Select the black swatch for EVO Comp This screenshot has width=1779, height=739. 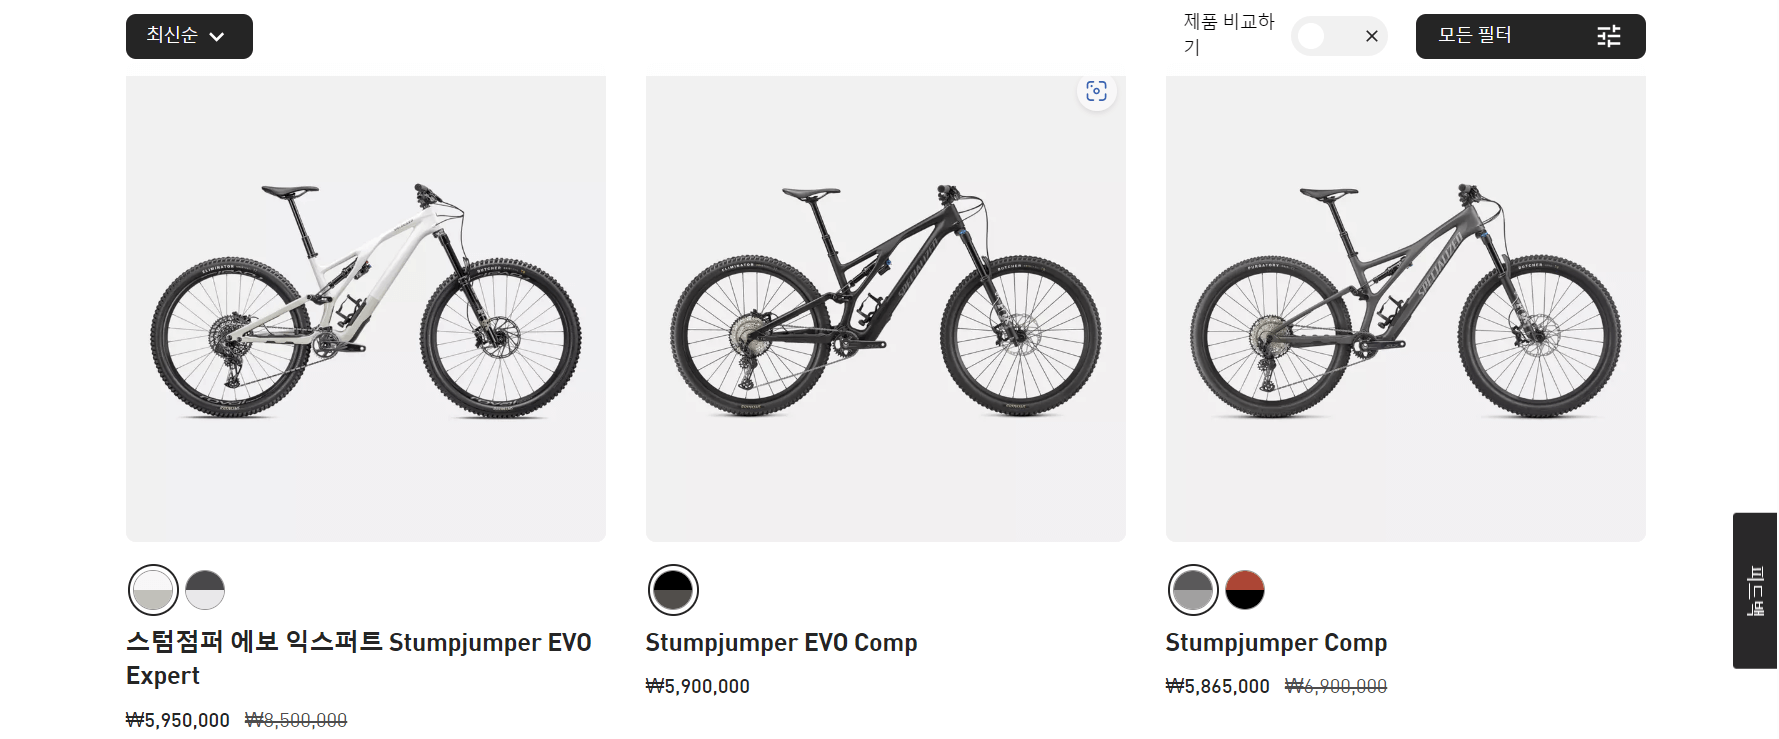(673, 590)
